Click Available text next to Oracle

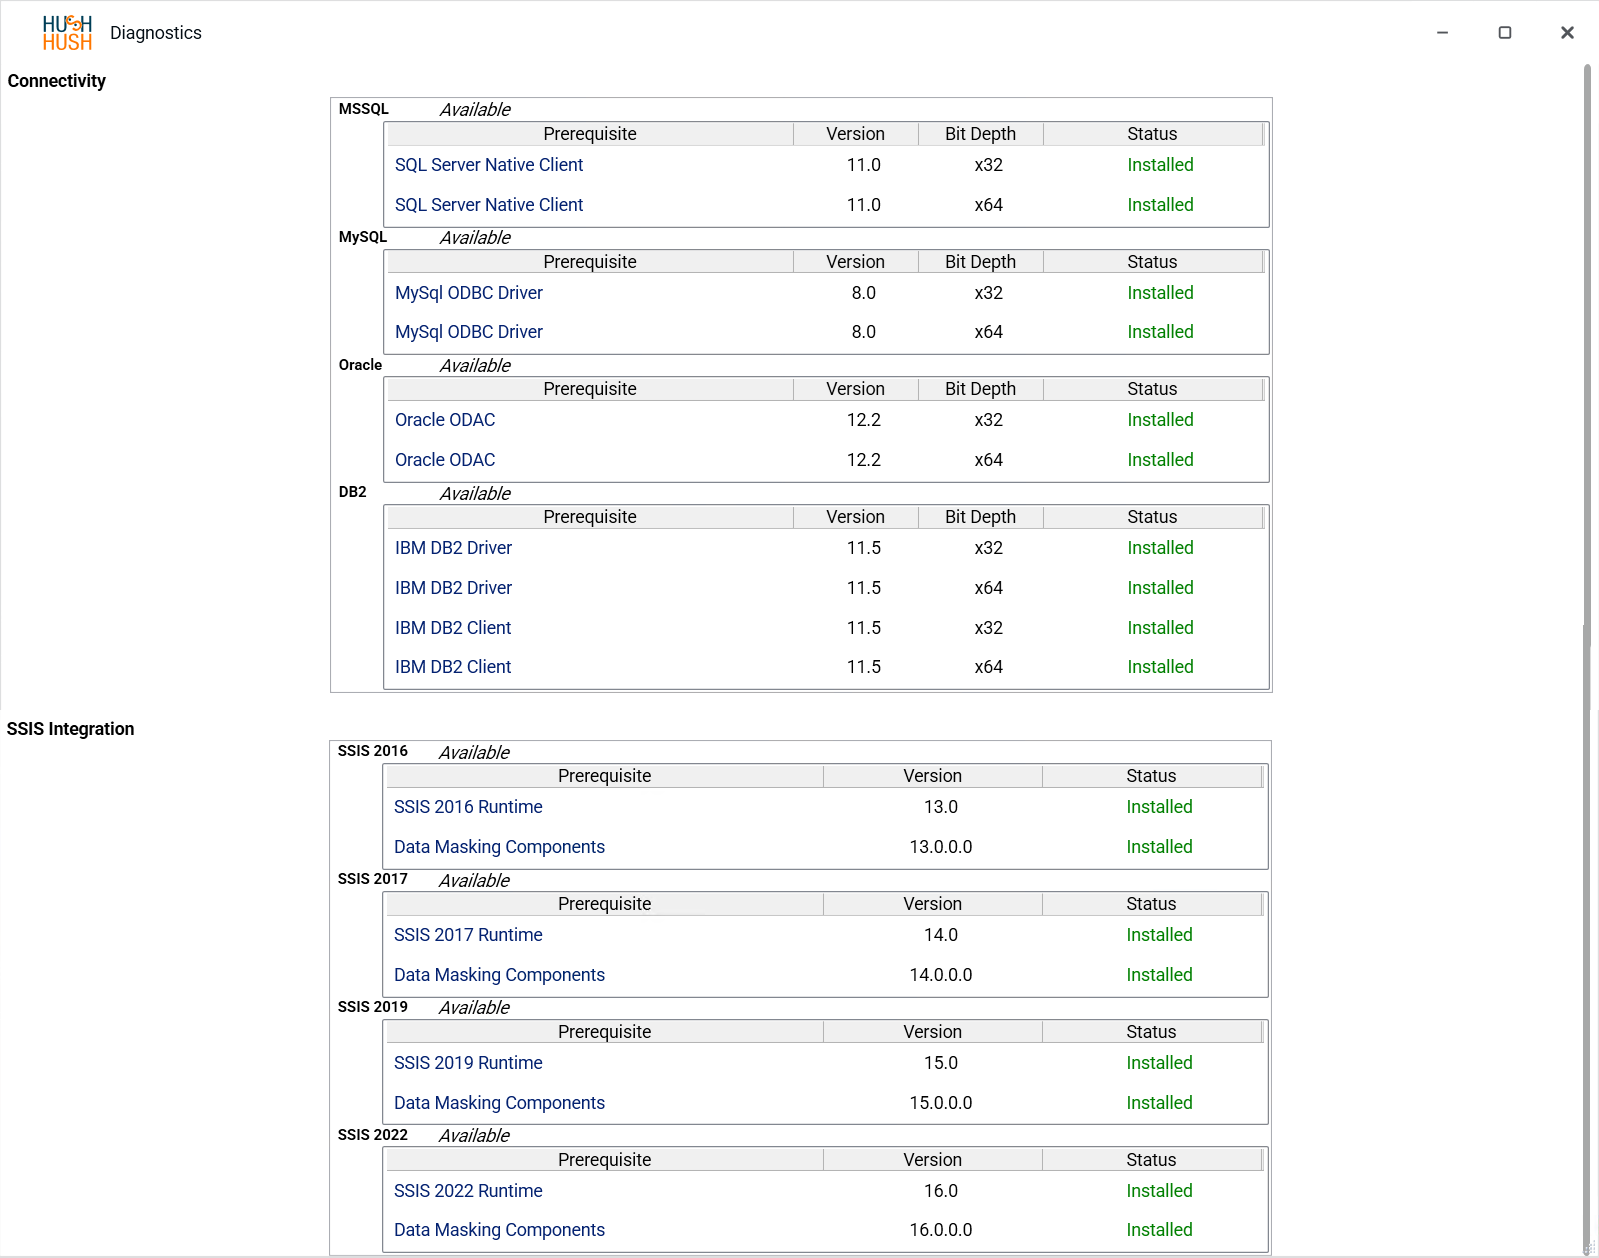[475, 366]
